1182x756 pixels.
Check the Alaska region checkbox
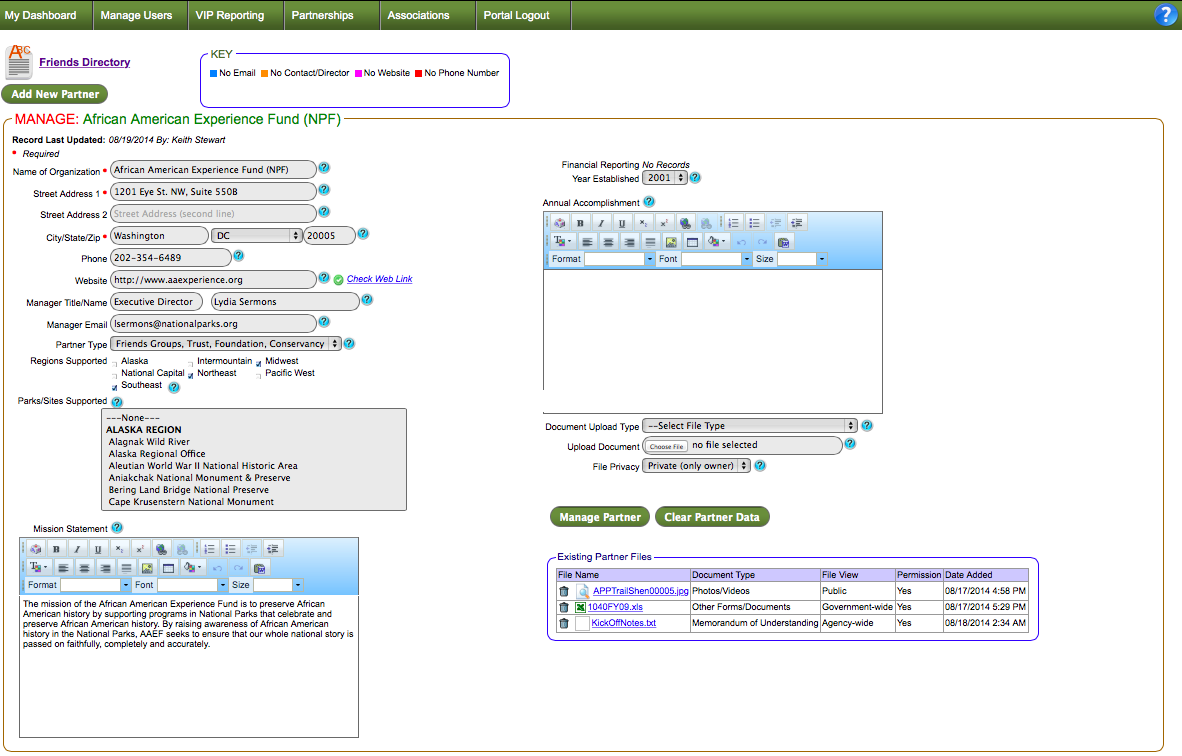click(114, 363)
